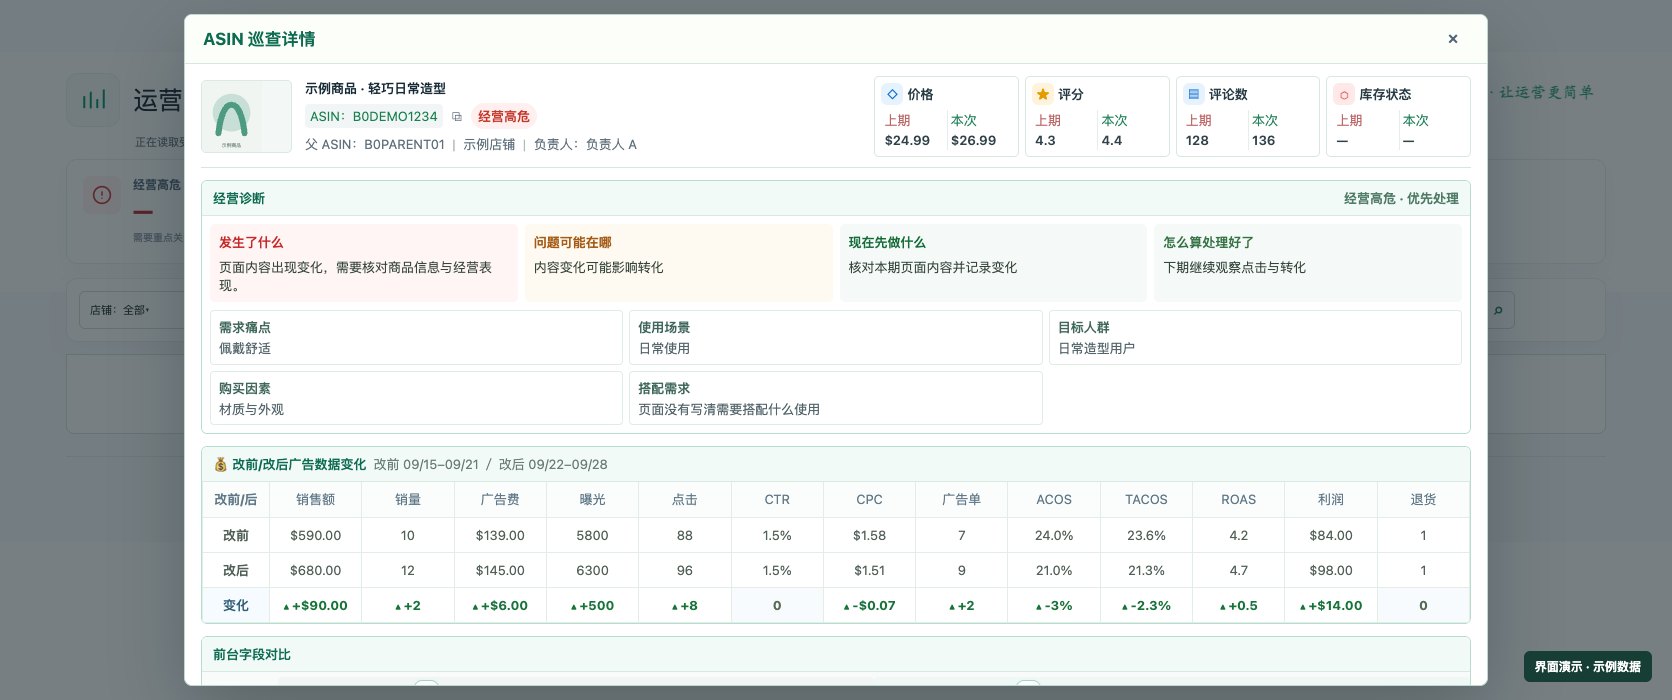Click the search icon in the background page
This screenshot has width=1672, height=700.
(1498, 310)
